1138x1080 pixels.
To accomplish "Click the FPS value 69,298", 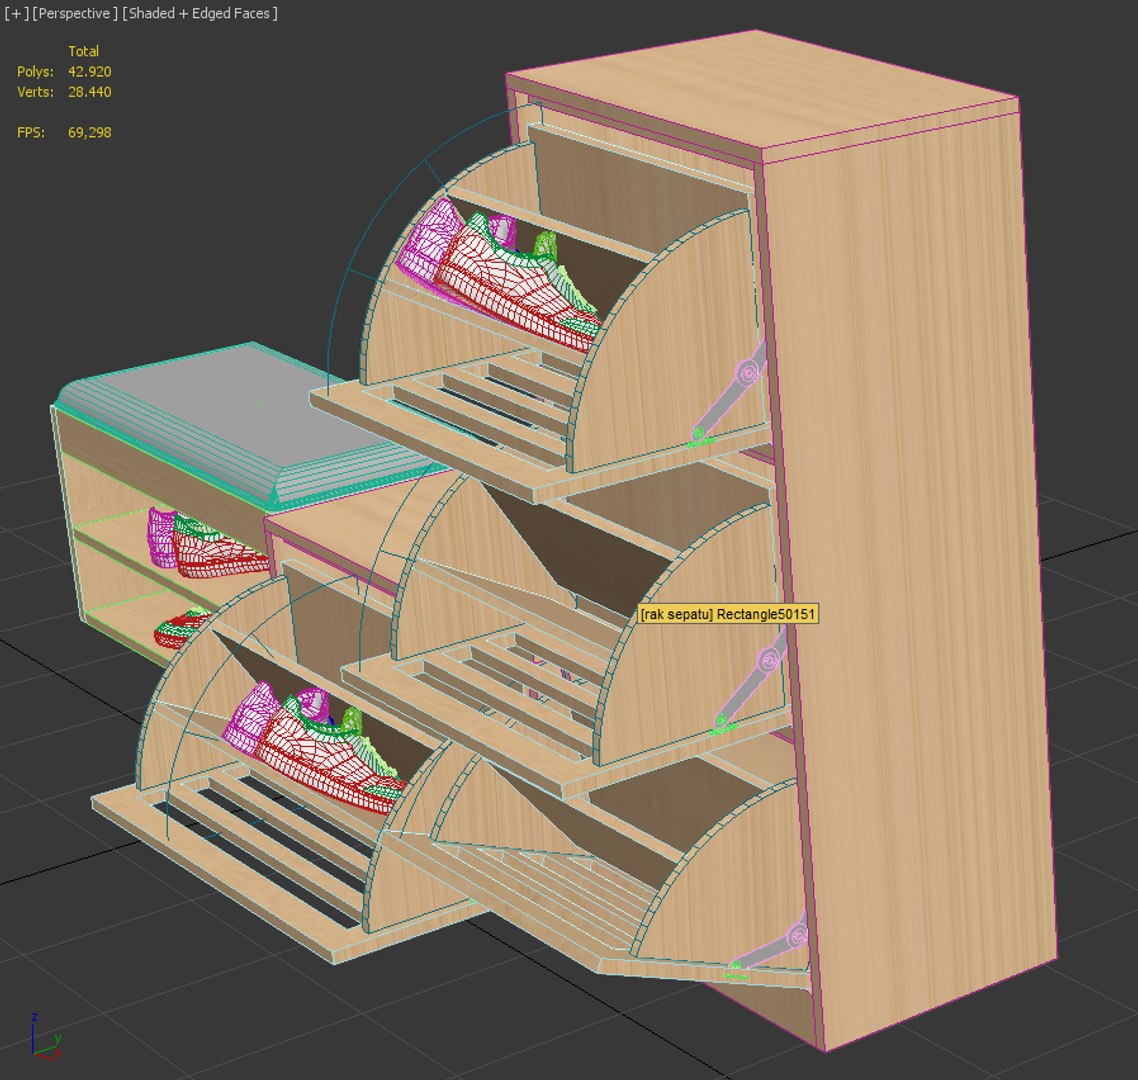I will click(89, 132).
